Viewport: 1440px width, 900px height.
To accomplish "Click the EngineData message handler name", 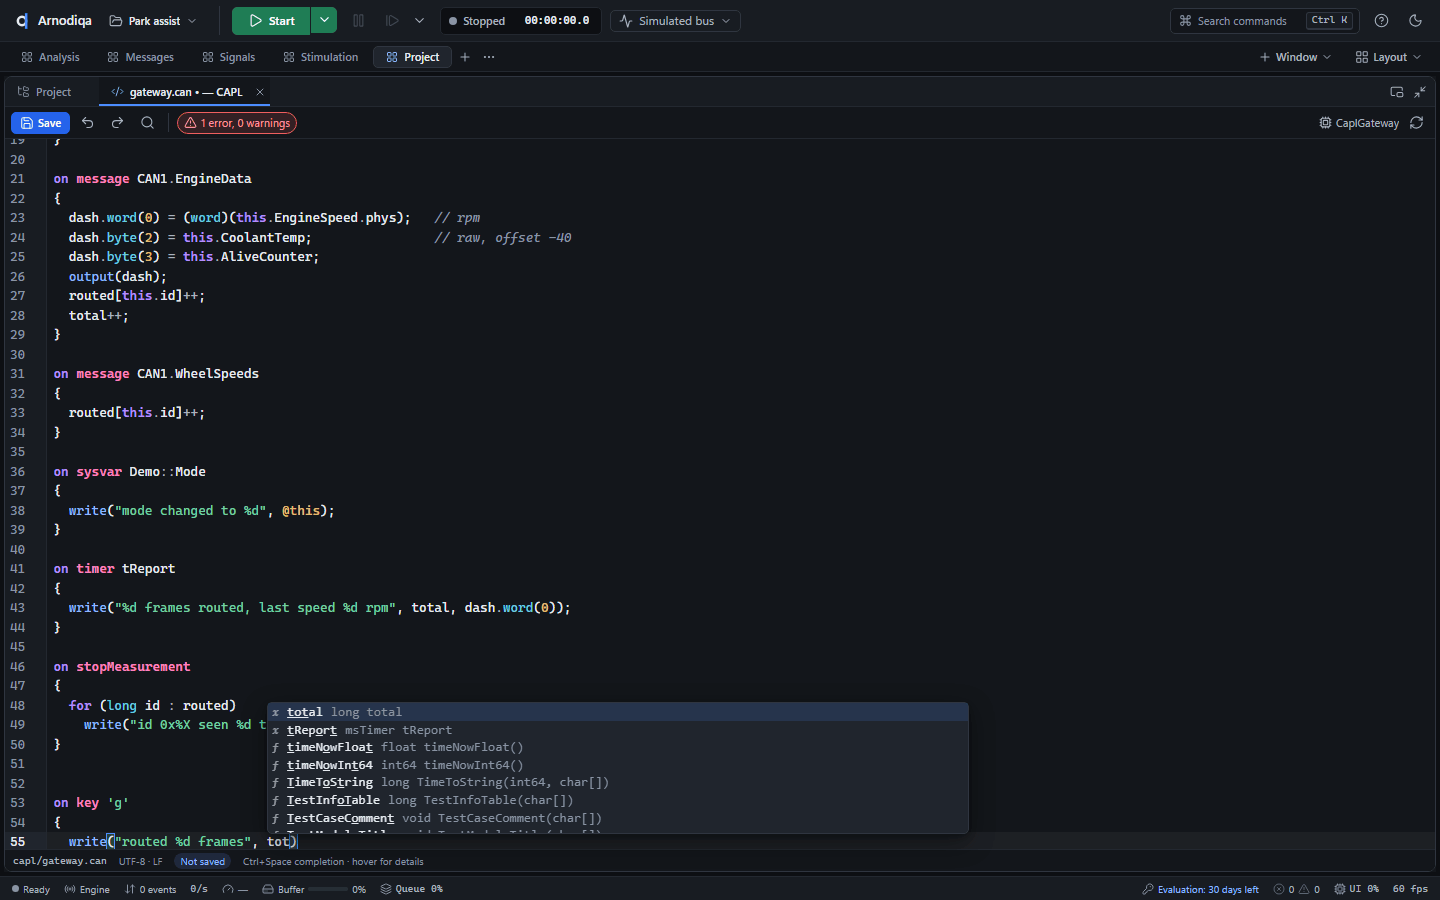I will click(x=213, y=179).
